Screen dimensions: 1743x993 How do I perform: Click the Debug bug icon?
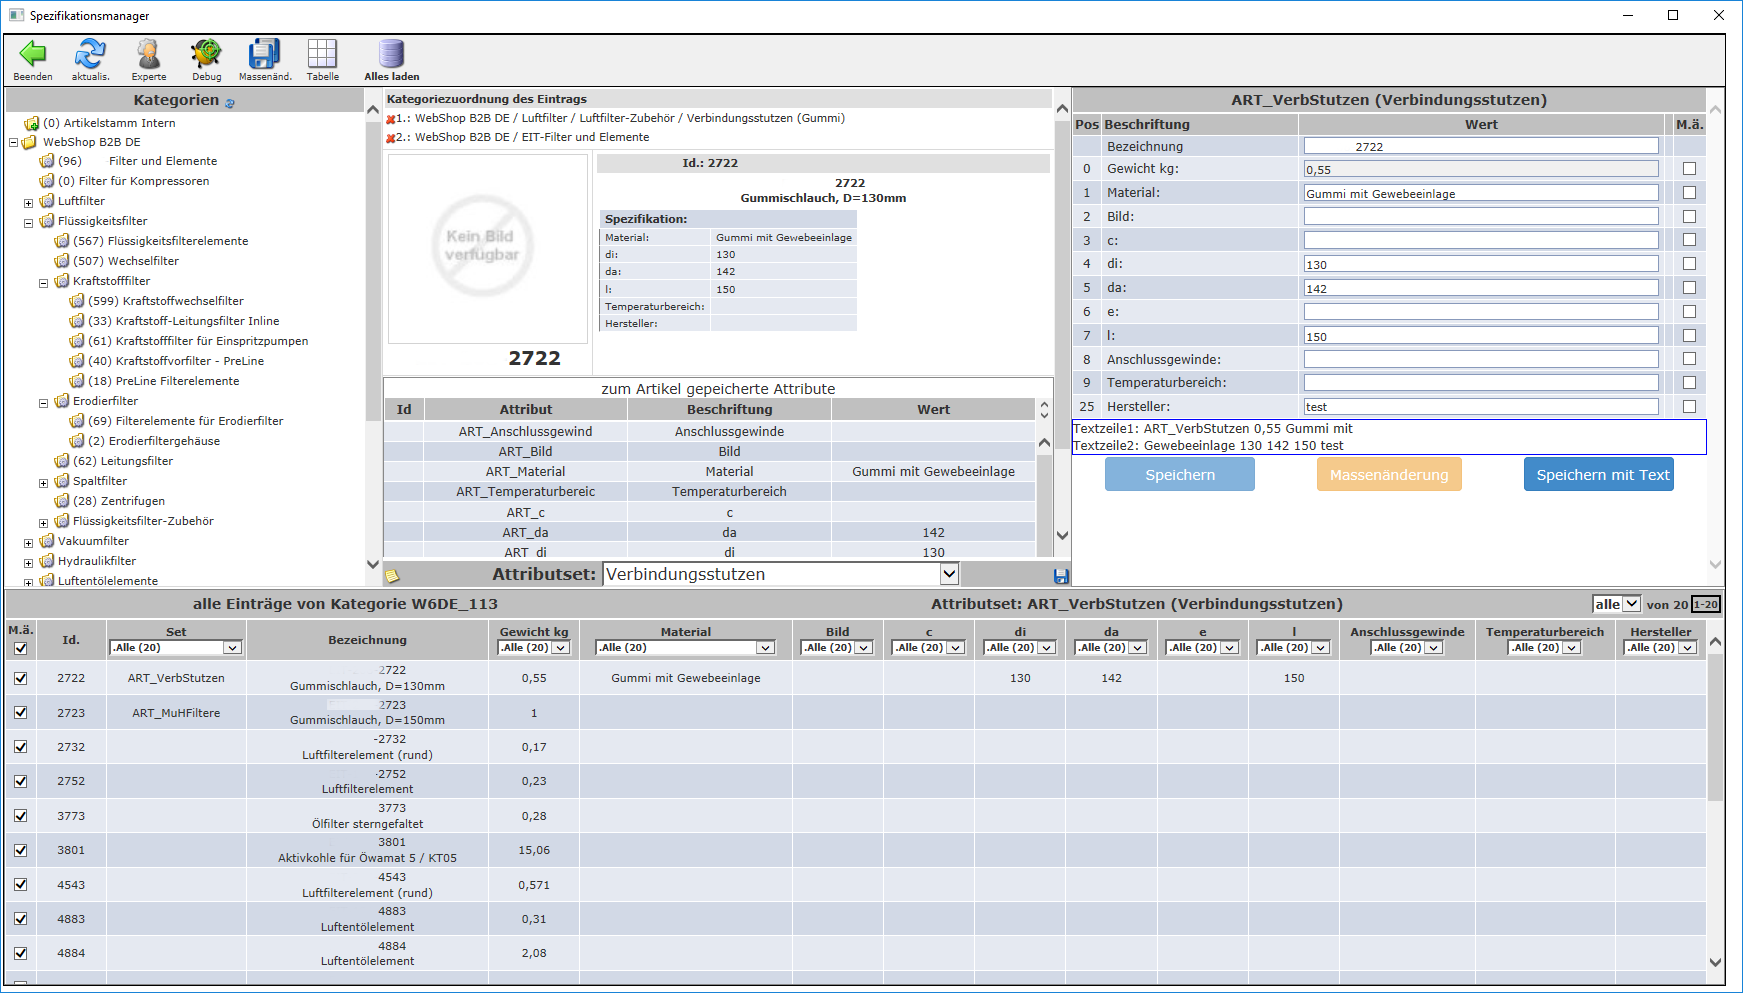pyautogui.click(x=206, y=54)
